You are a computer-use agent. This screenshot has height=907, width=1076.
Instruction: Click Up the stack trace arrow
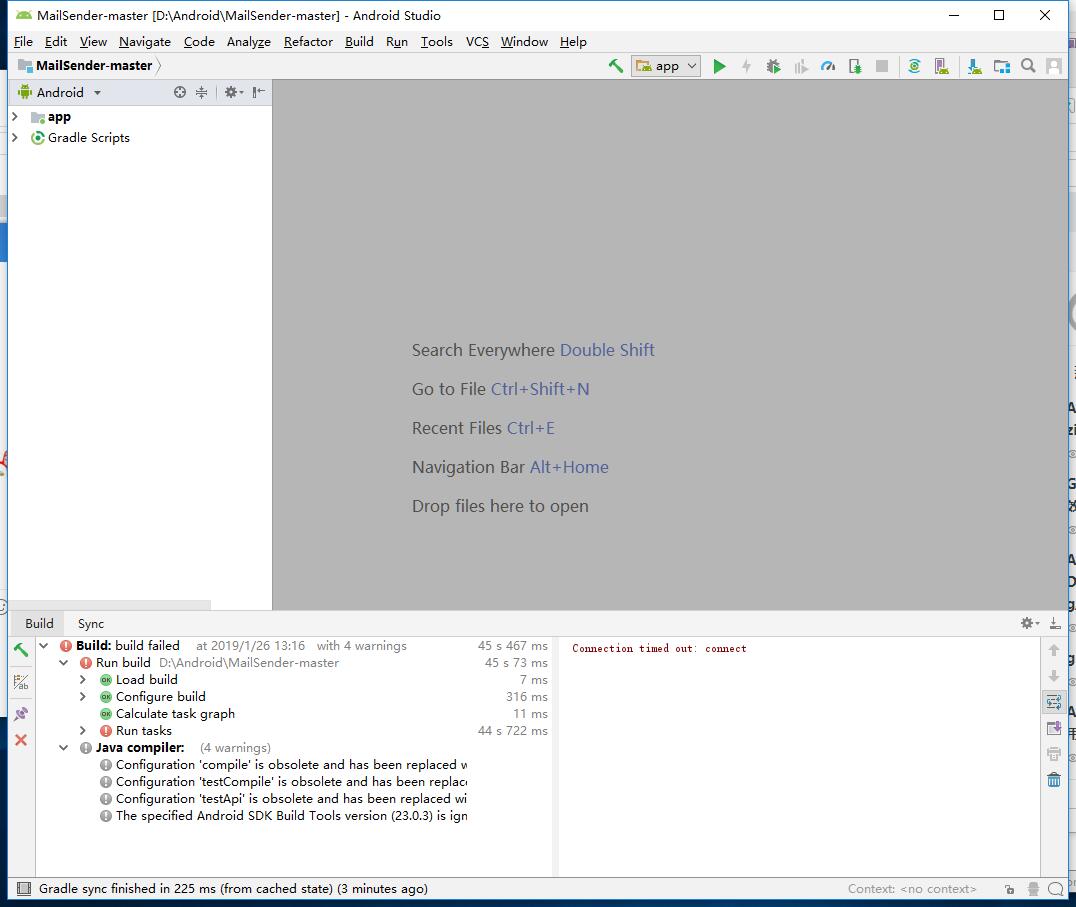point(1054,650)
